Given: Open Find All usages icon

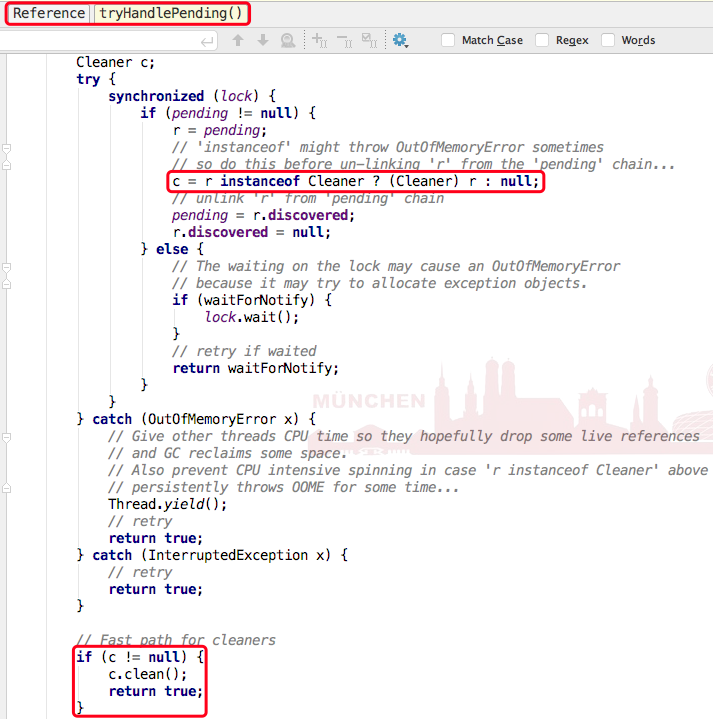Looking at the screenshot, I should coord(288,41).
